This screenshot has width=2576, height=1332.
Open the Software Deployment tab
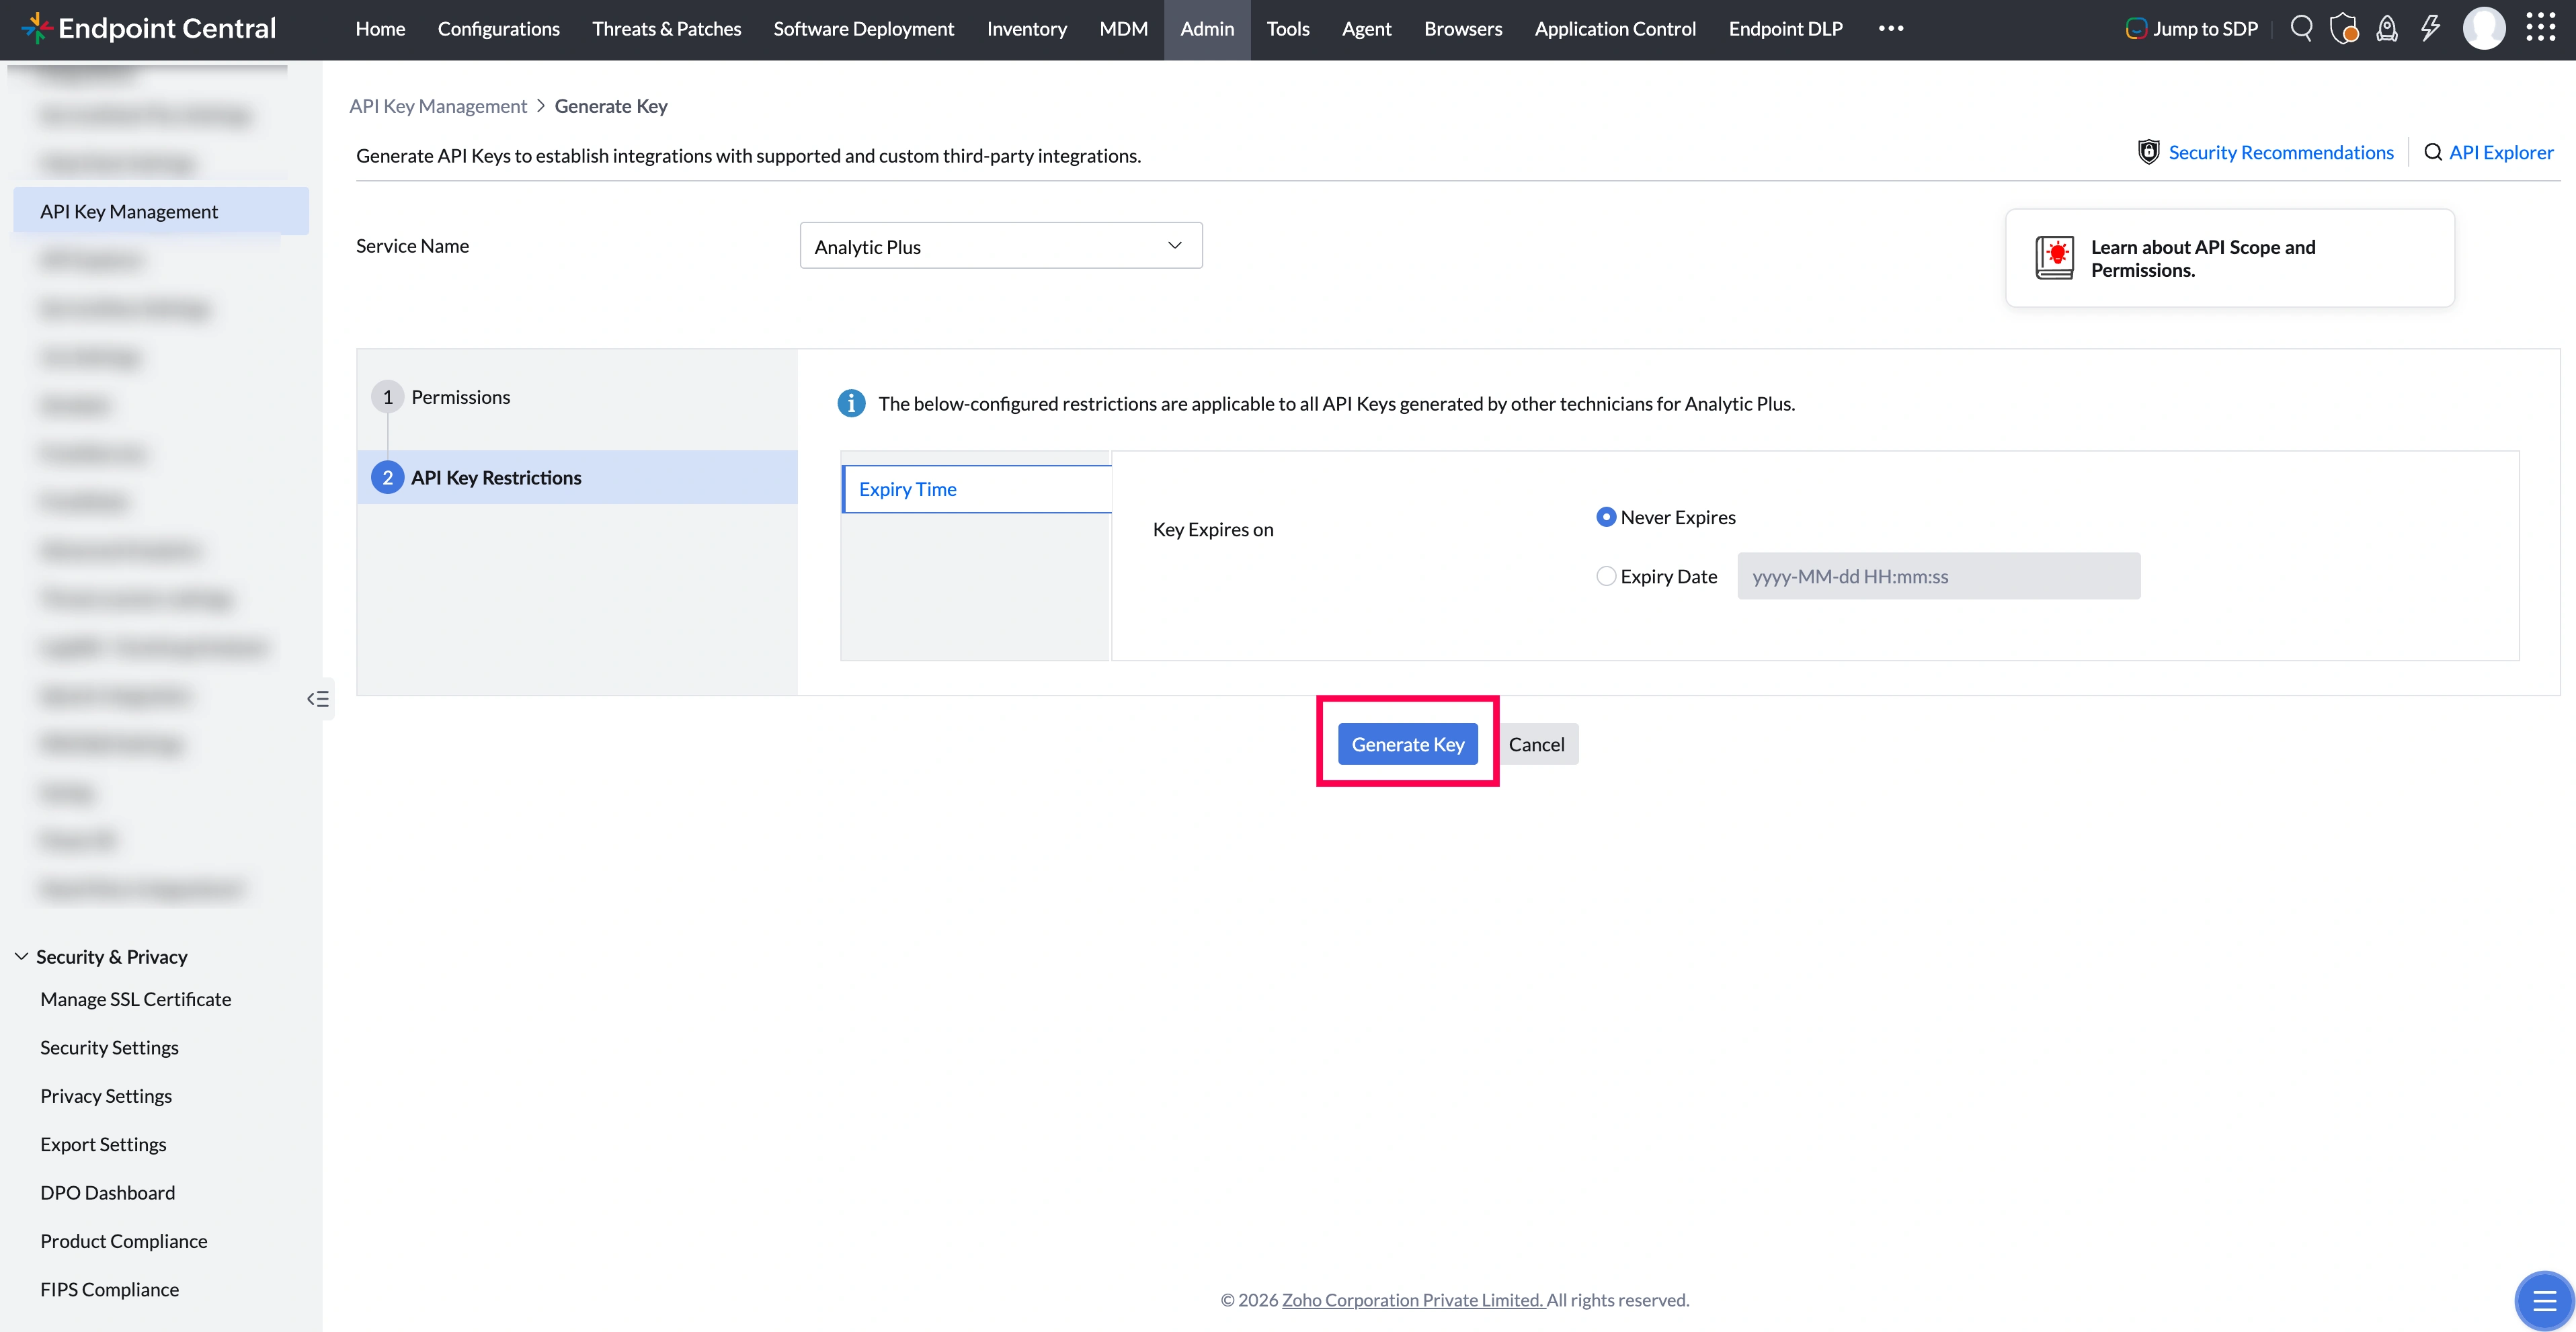pyautogui.click(x=864, y=29)
